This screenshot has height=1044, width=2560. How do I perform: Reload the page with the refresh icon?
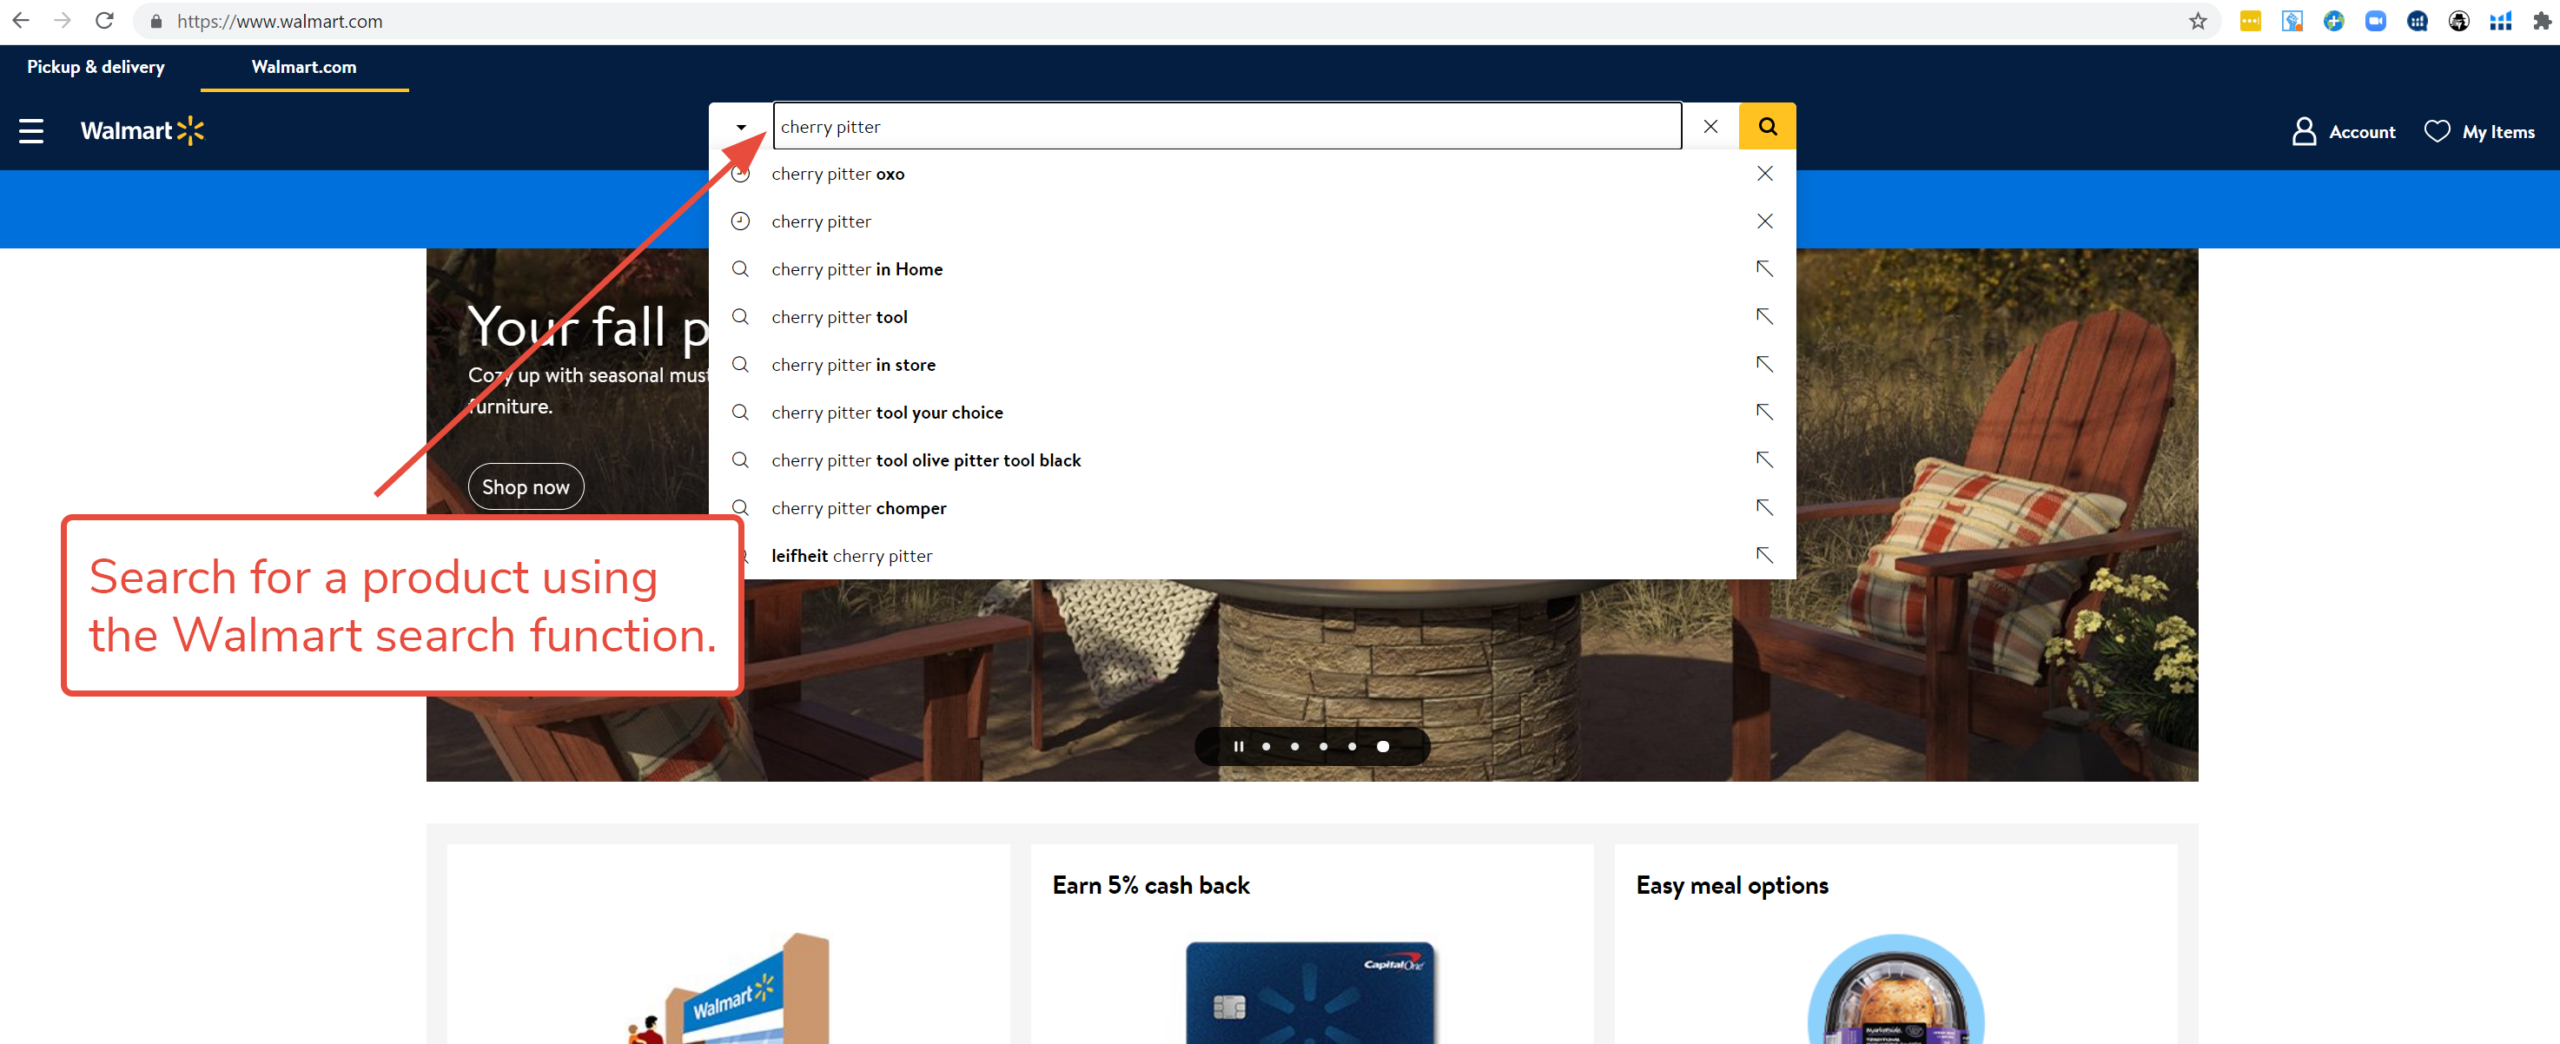point(105,20)
